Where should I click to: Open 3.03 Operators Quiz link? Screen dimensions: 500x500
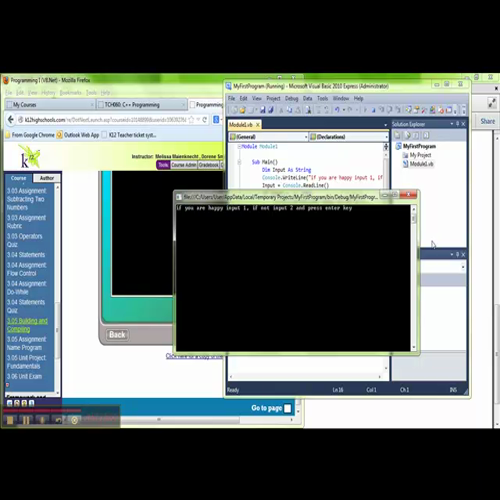coord(24,240)
